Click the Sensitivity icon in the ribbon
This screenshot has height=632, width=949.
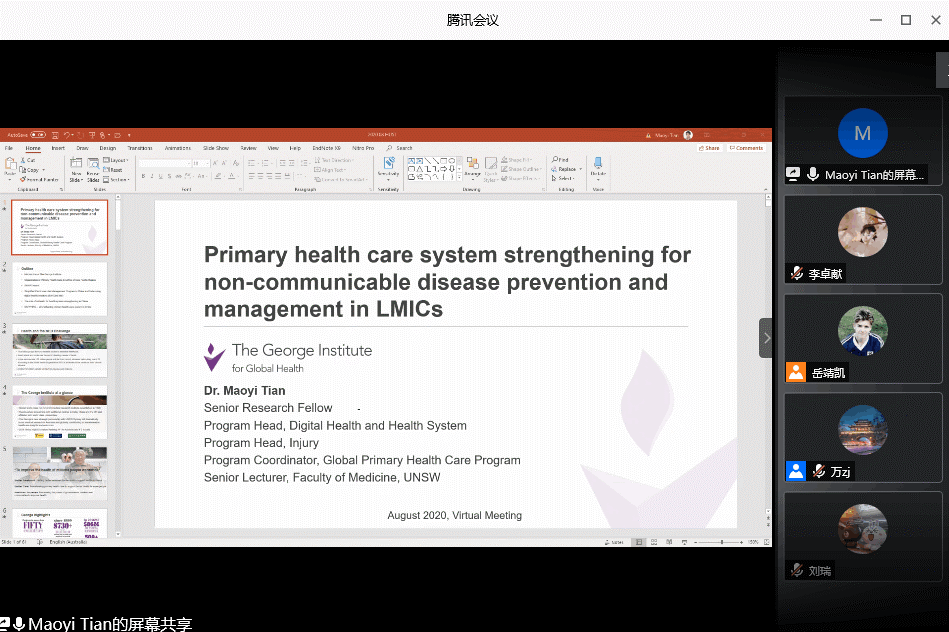[x=389, y=165]
